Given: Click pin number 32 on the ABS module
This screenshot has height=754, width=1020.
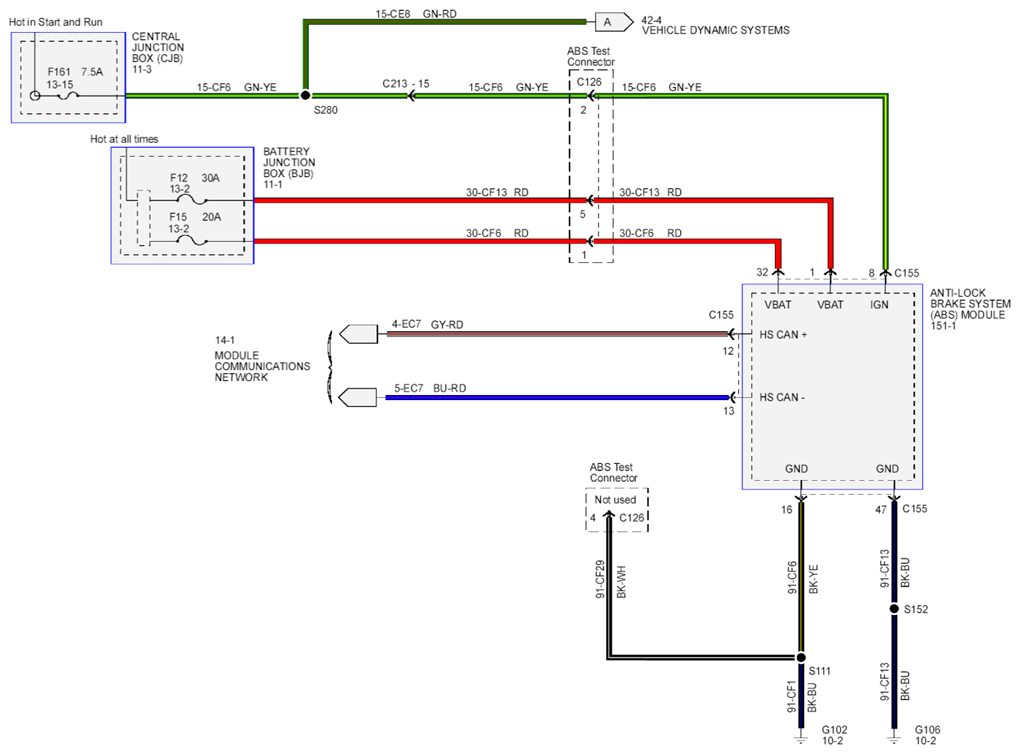Looking at the screenshot, I should (x=762, y=272).
